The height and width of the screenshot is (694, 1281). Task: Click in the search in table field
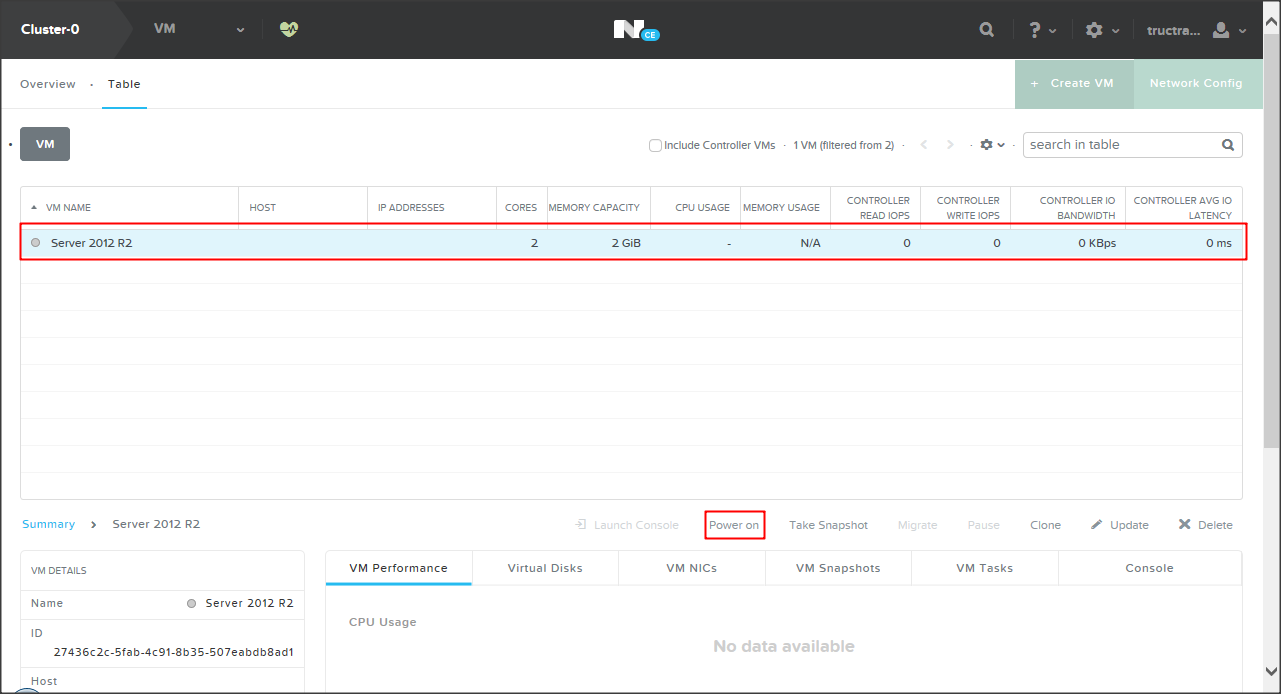tap(1120, 145)
